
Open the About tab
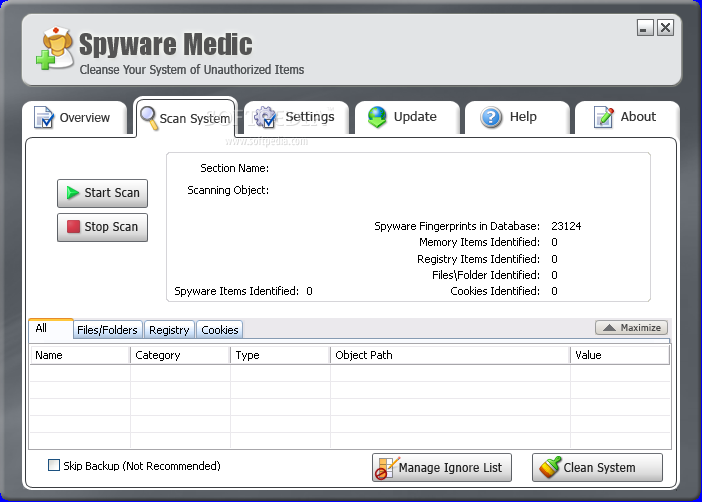tap(627, 117)
